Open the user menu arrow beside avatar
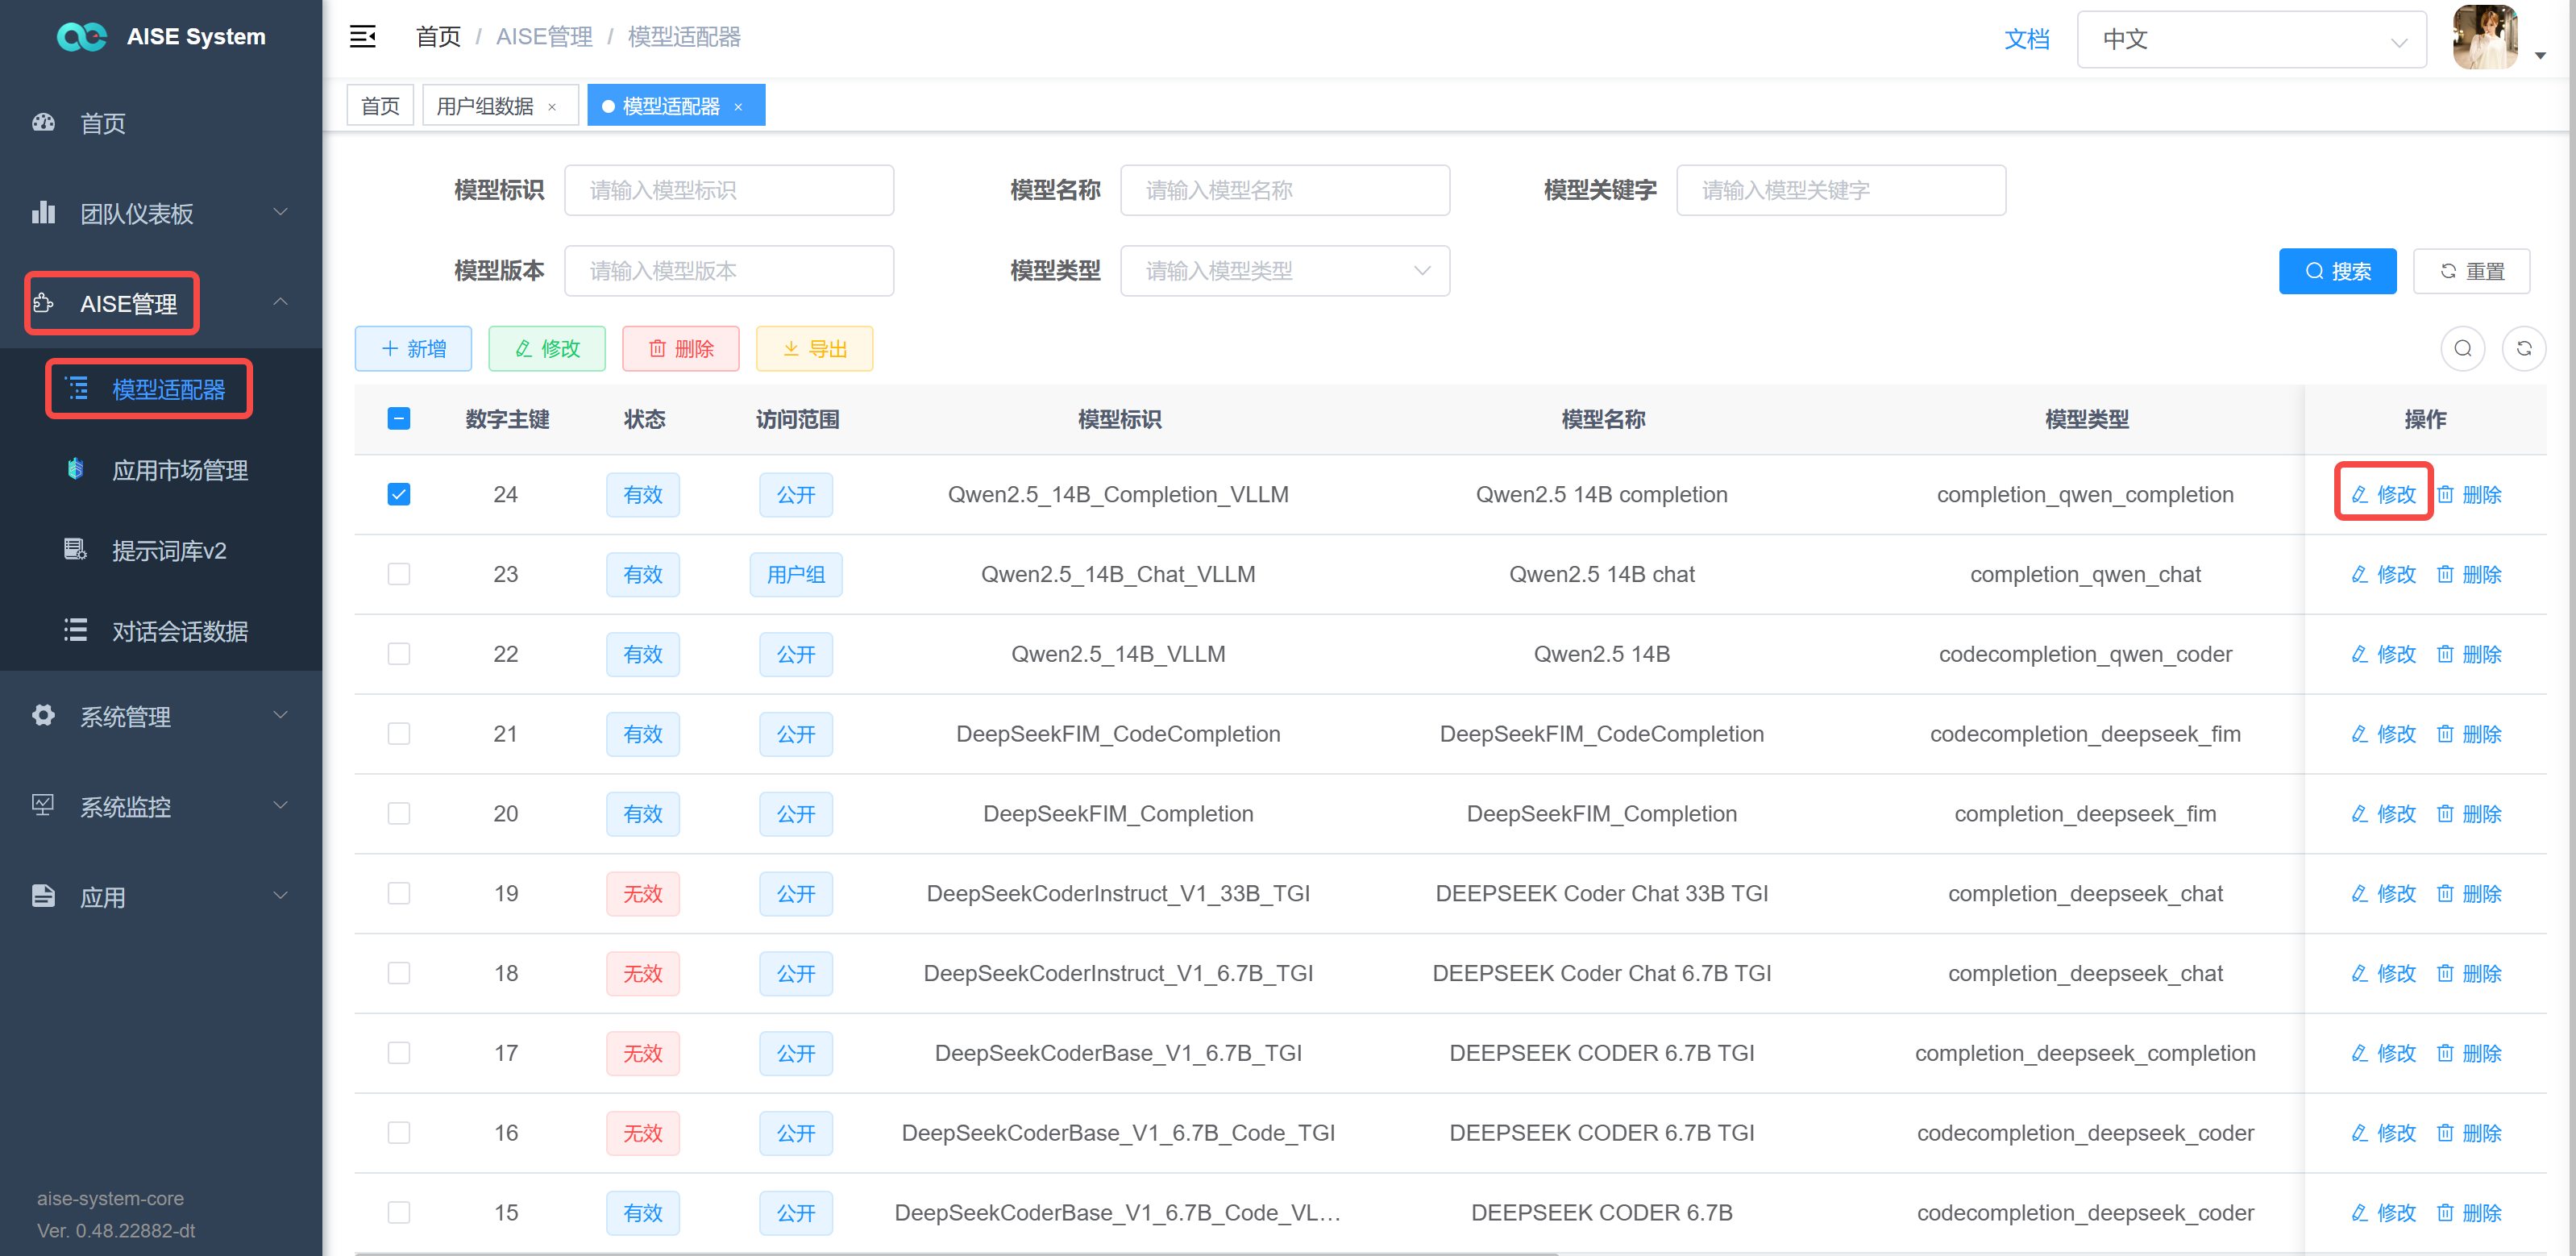Viewport: 2576px width, 1256px height. (x=2541, y=56)
